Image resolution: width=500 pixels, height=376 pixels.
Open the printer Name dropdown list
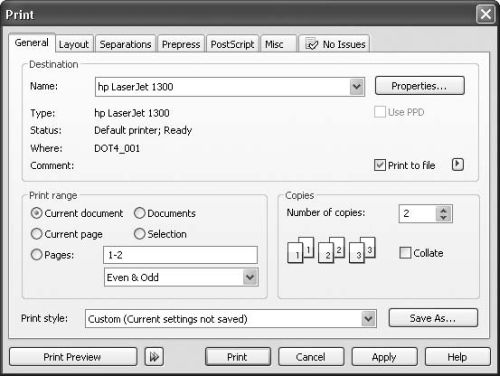click(357, 87)
